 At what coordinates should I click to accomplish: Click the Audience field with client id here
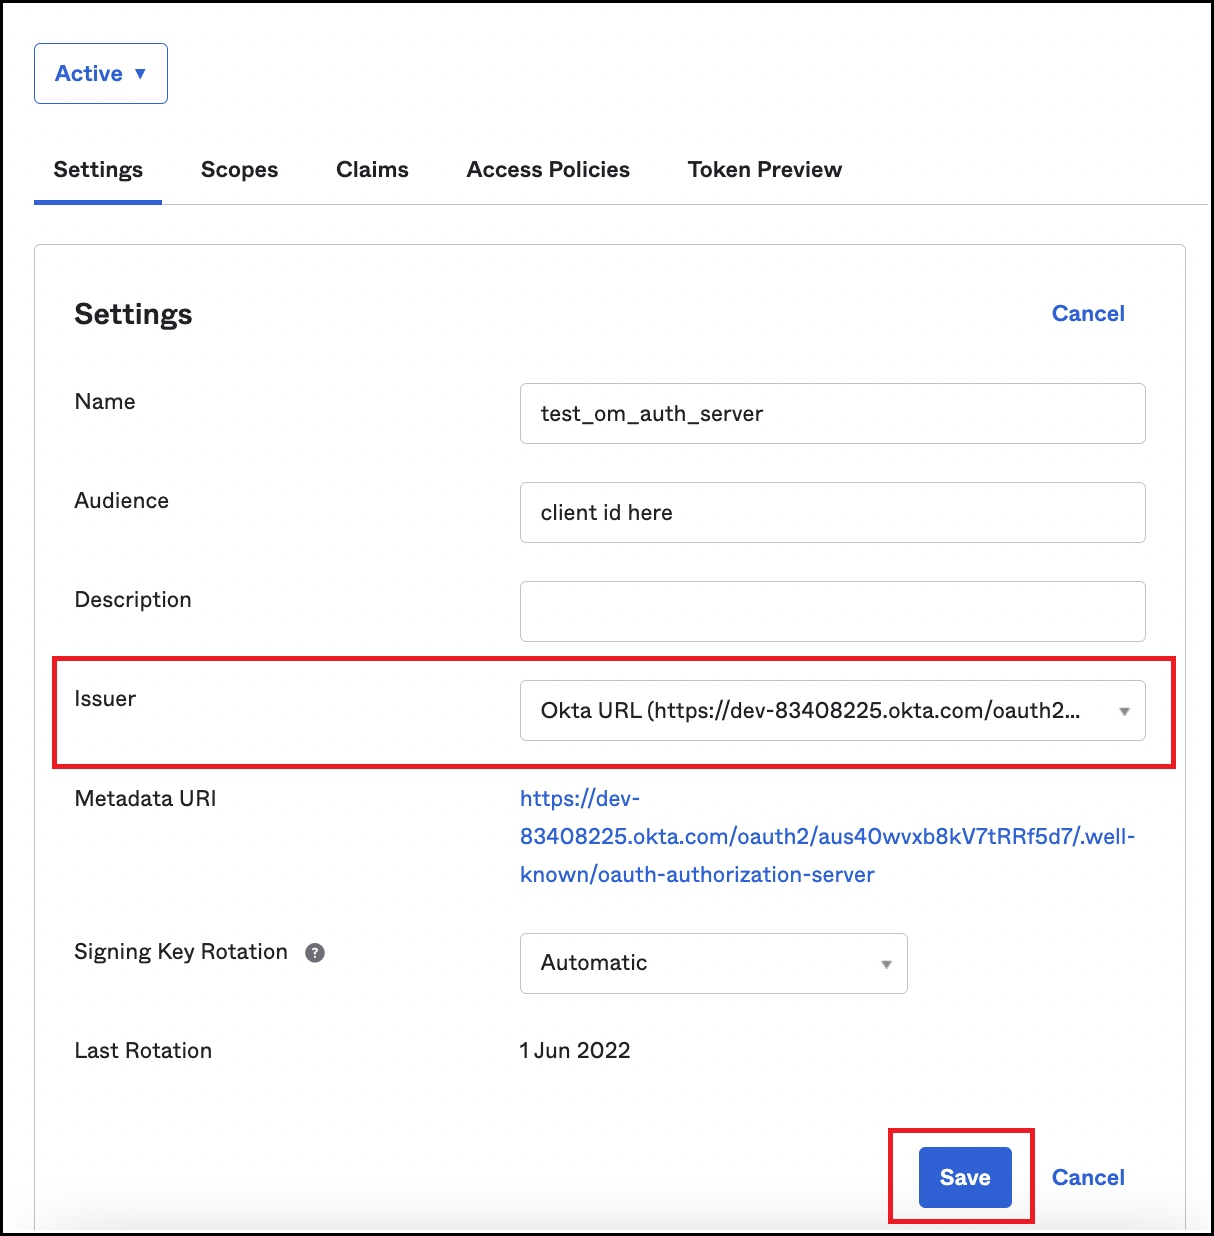click(x=832, y=512)
